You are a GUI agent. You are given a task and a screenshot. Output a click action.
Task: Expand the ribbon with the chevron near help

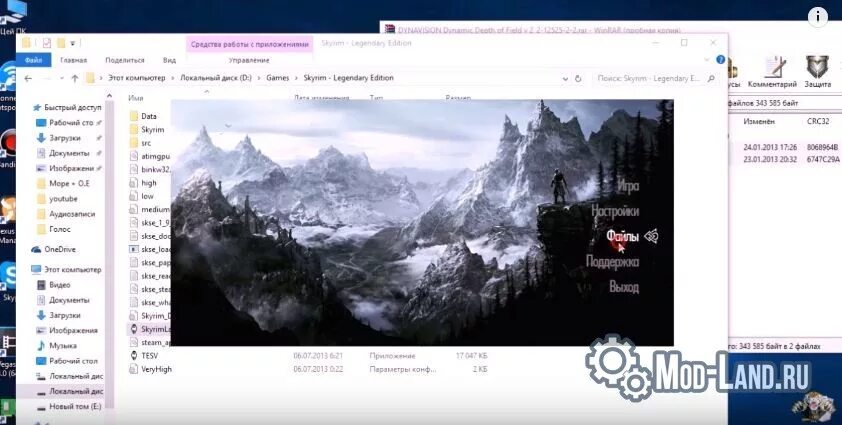707,60
